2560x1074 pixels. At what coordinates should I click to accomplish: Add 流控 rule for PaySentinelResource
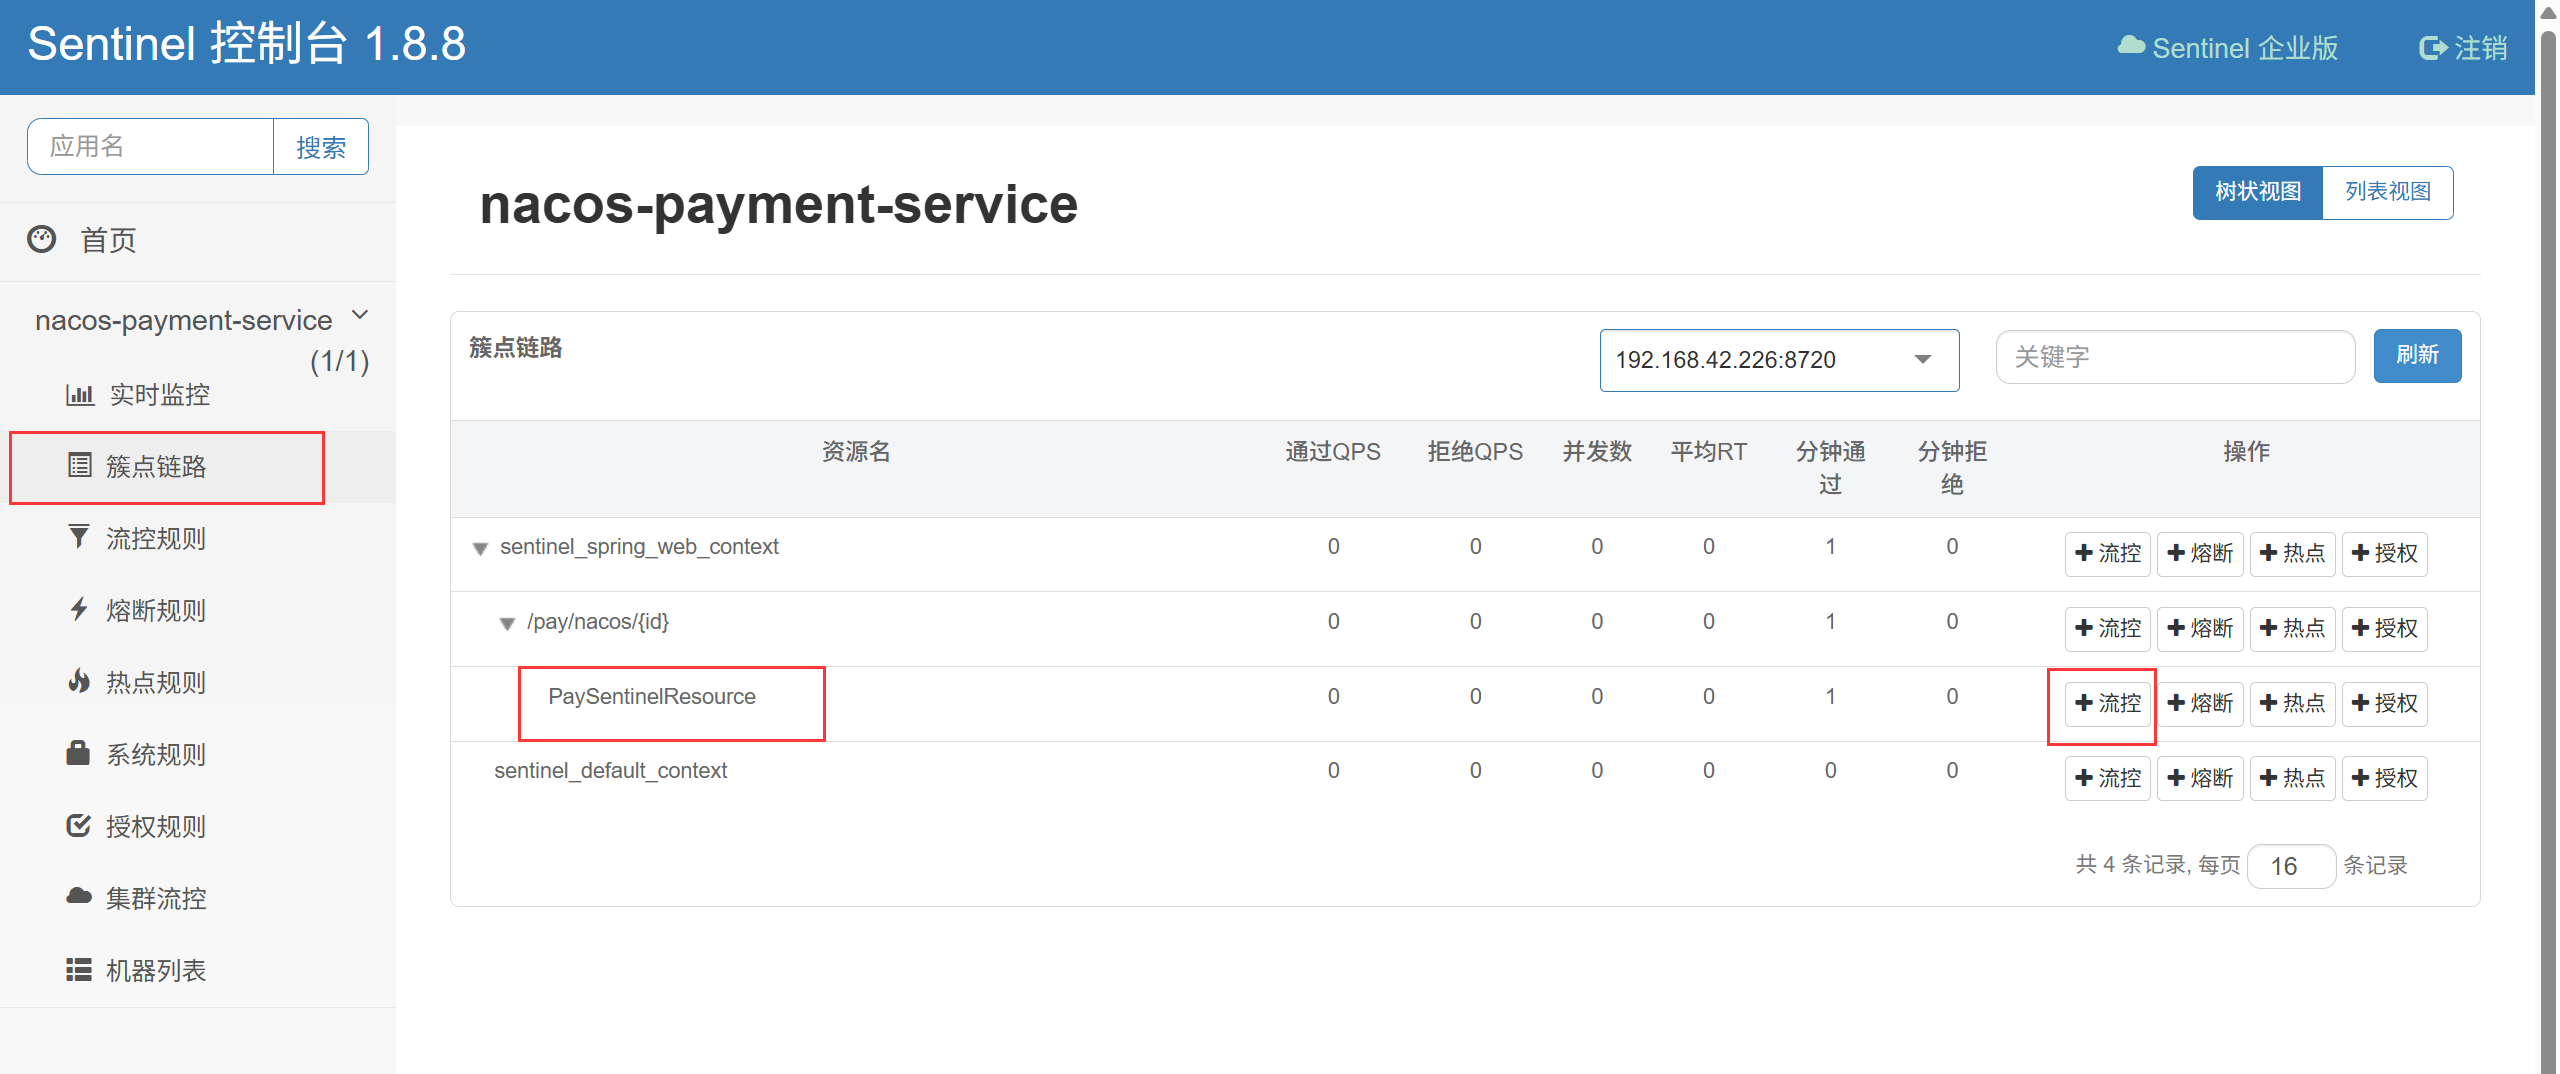tap(2108, 703)
